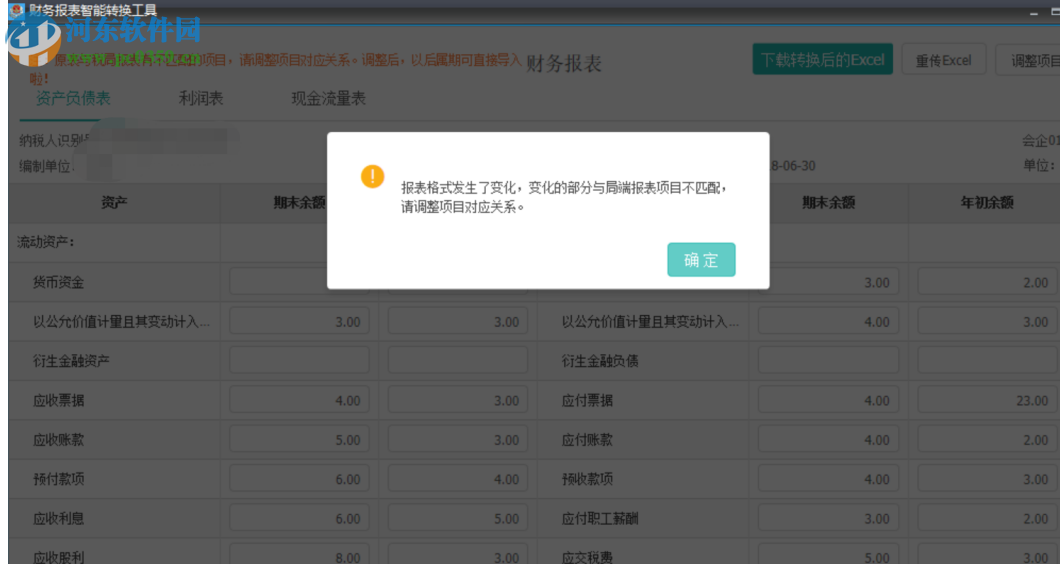Click 应收利息 期末余额 field 6.00
This screenshot has width=1060, height=564.
[x=299, y=517]
